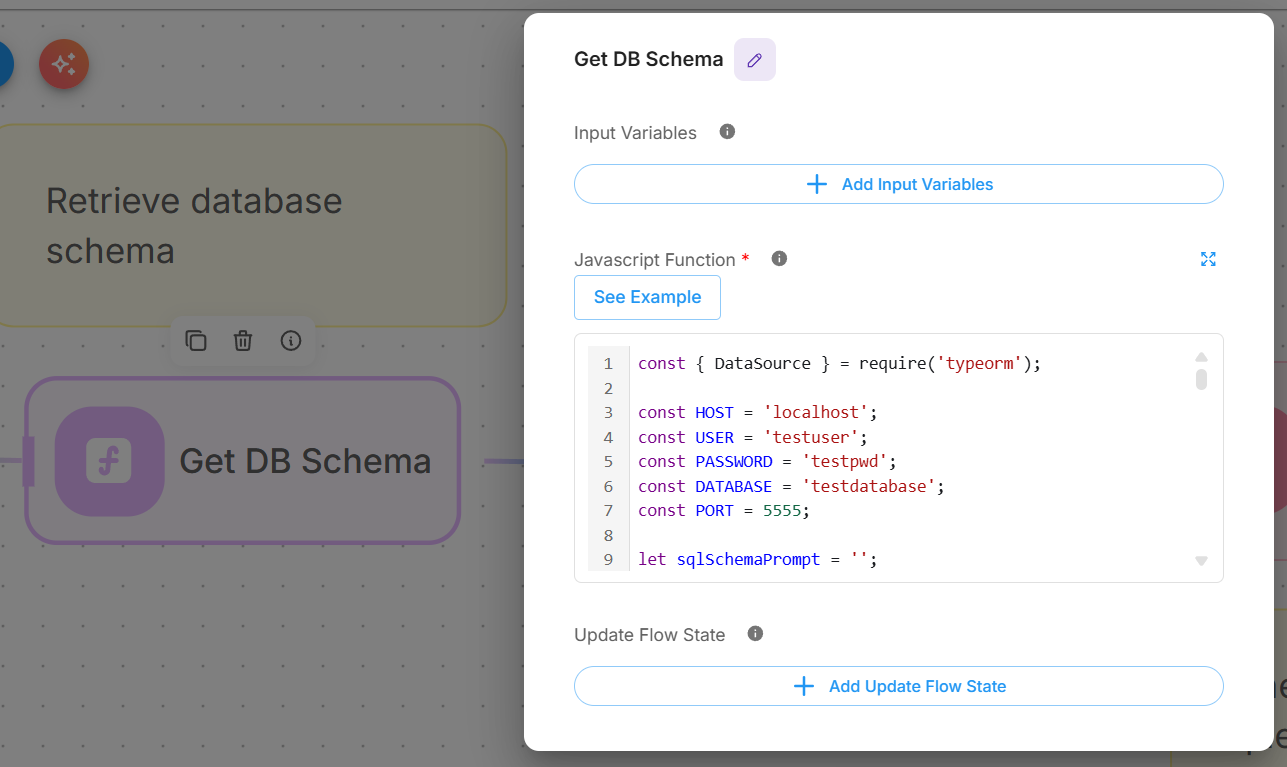Screen dimensions: 1287x767
Task: Click the Update Flow State info icon
Action: pos(755,634)
